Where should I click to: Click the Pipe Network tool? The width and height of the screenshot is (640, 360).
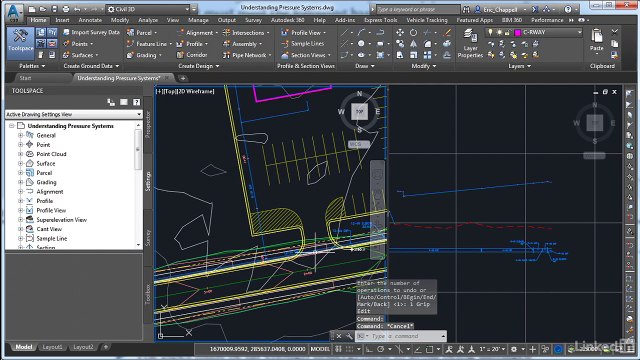click(247, 55)
